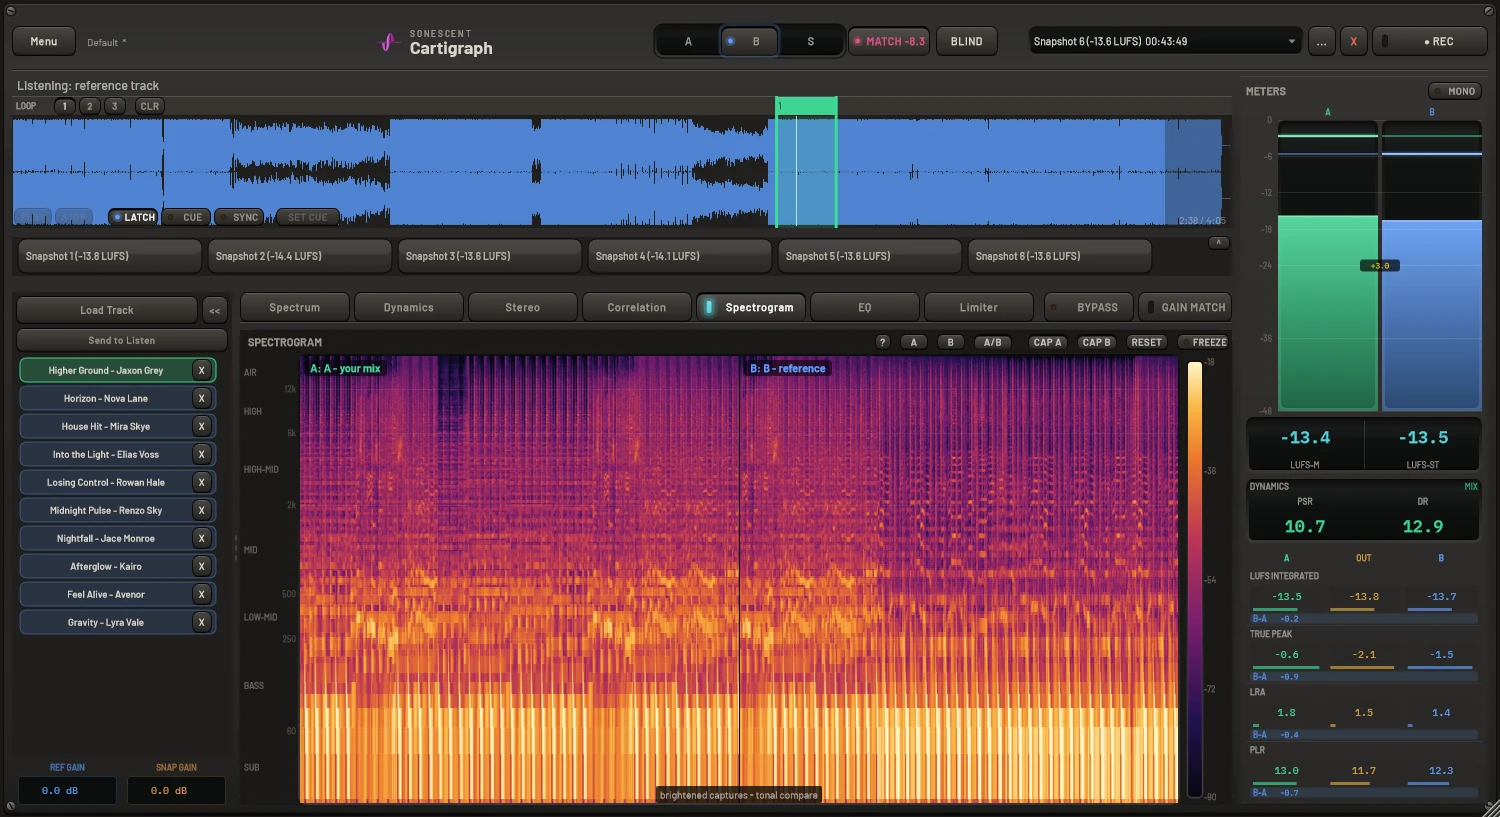The width and height of the screenshot is (1500, 817).
Task: Remove Higher Ground - Jaxon Grey track
Action: point(201,370)
